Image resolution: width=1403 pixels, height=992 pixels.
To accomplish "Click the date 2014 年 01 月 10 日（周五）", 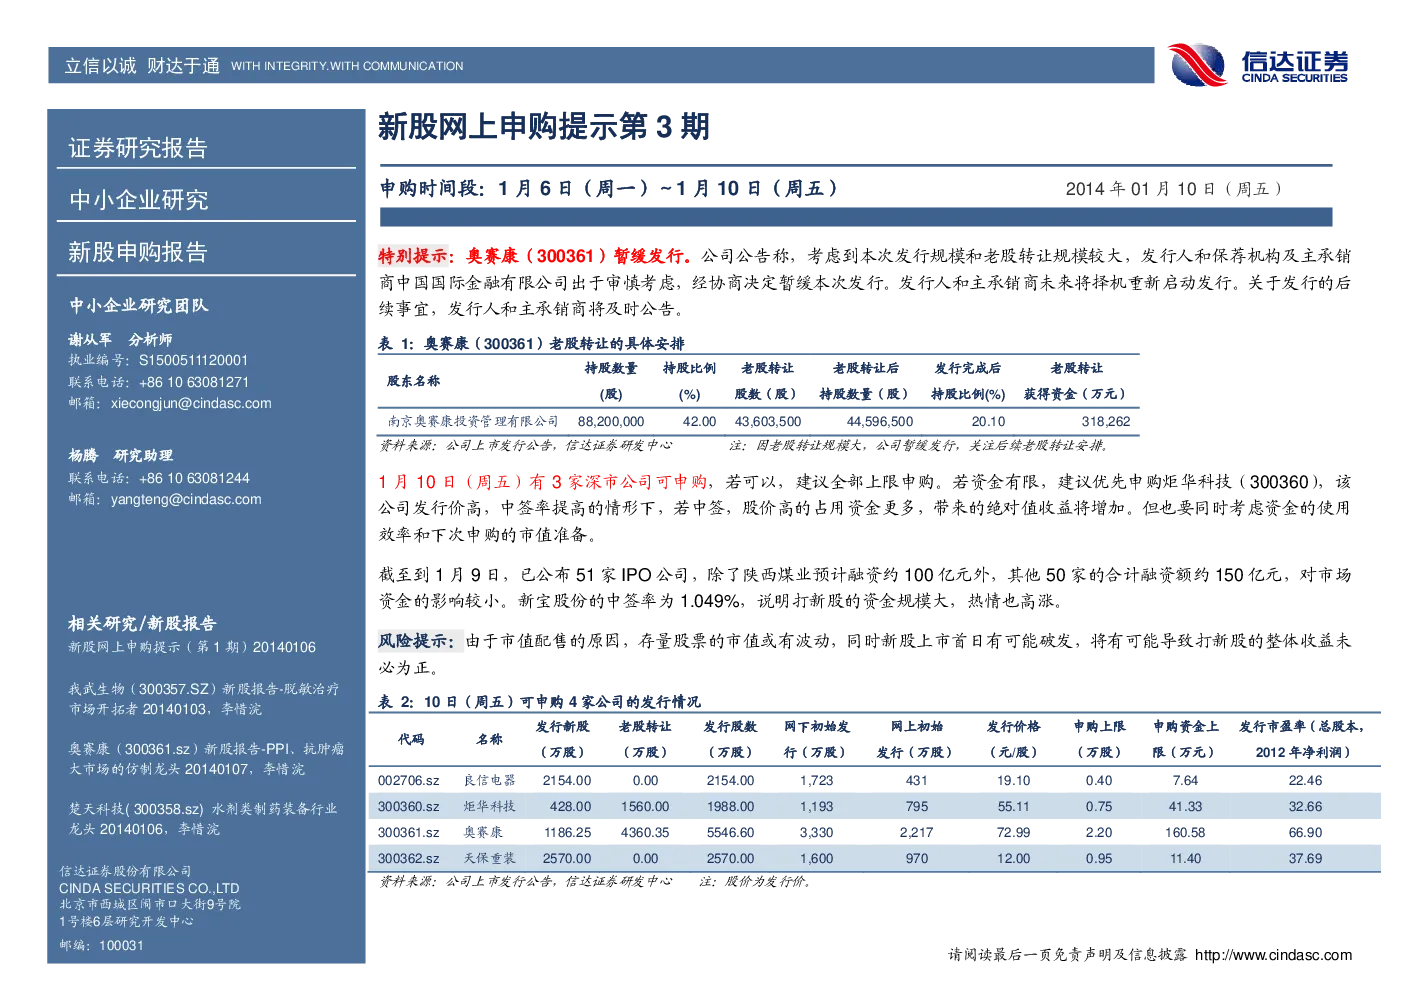I will coord(1175,189).
